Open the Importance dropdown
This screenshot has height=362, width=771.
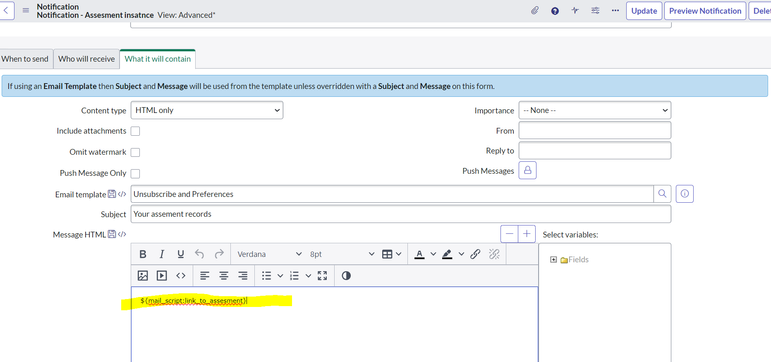[595, 110]
